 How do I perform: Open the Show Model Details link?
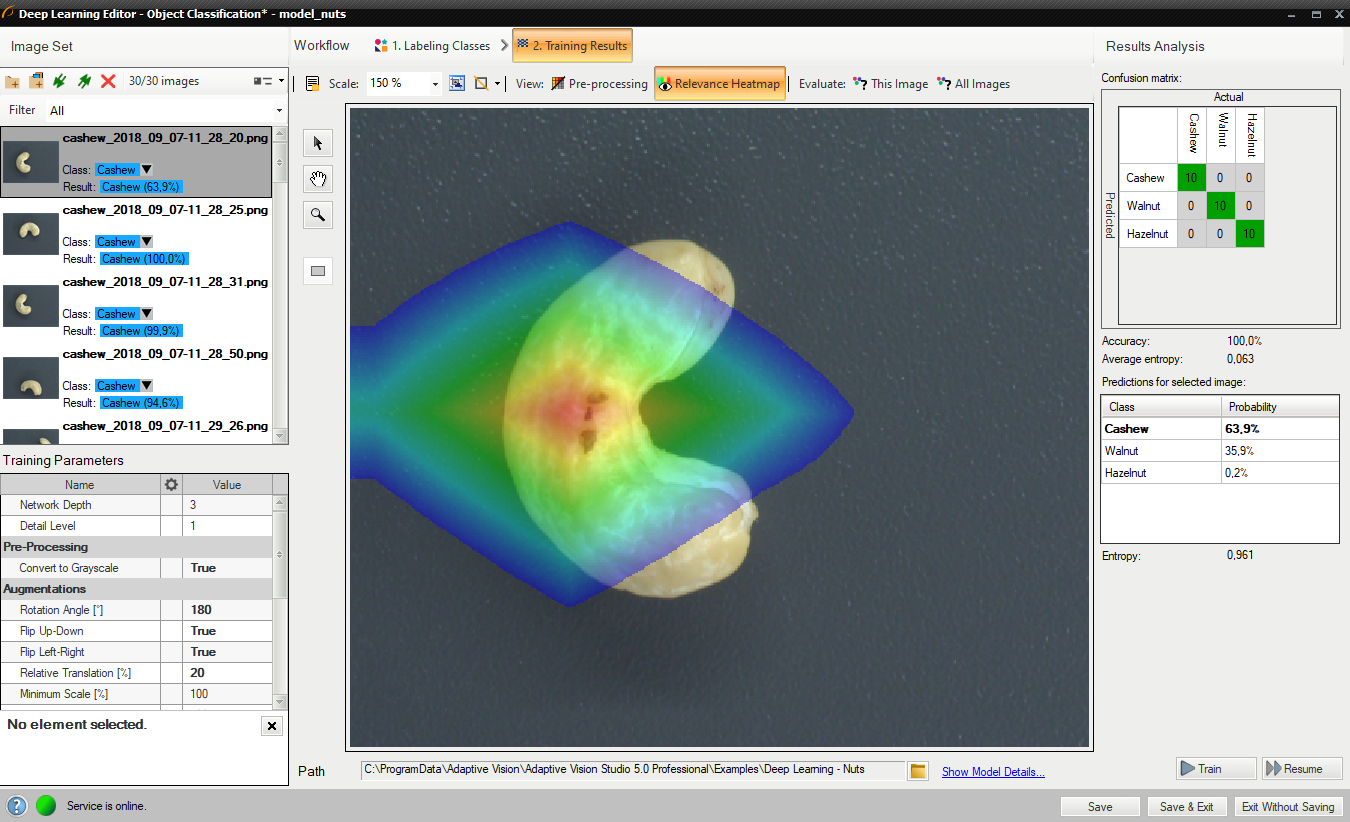992,772
